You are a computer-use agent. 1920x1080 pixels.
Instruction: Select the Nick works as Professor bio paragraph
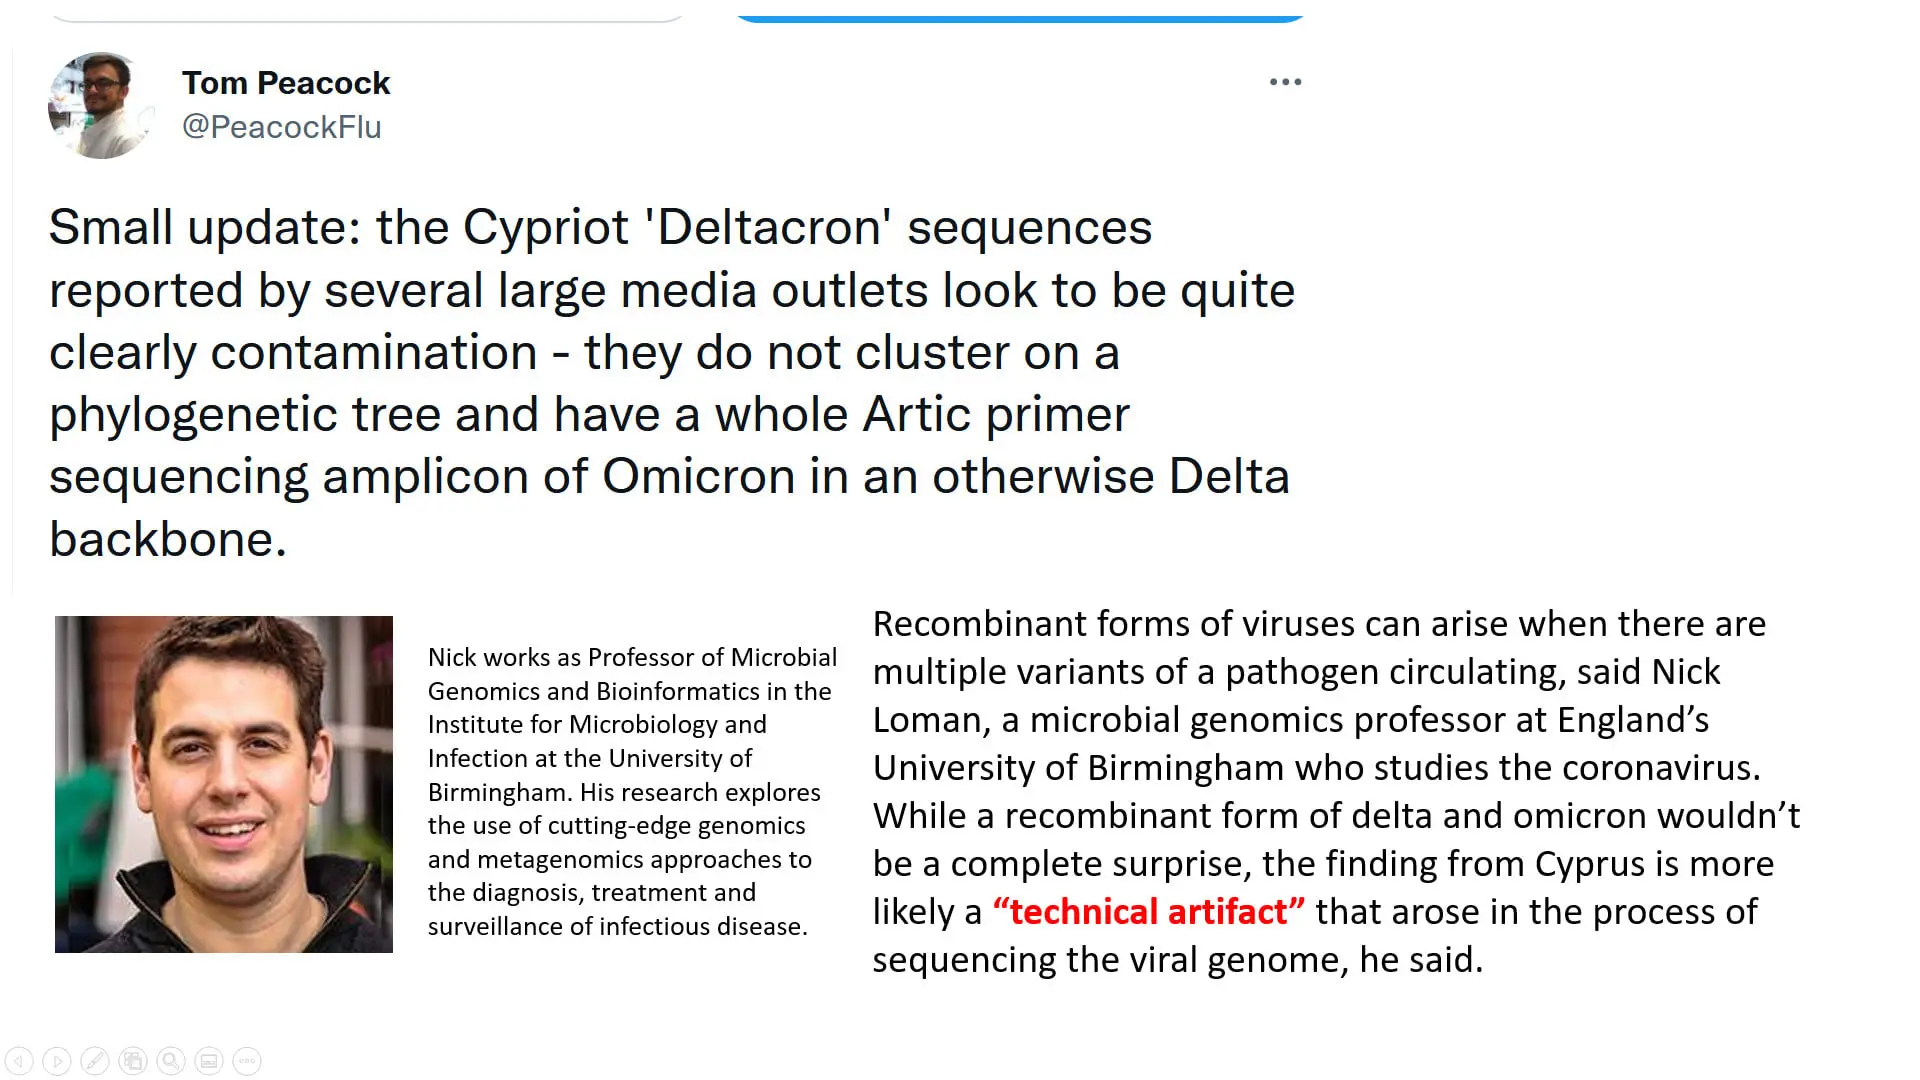click(632, 791)
